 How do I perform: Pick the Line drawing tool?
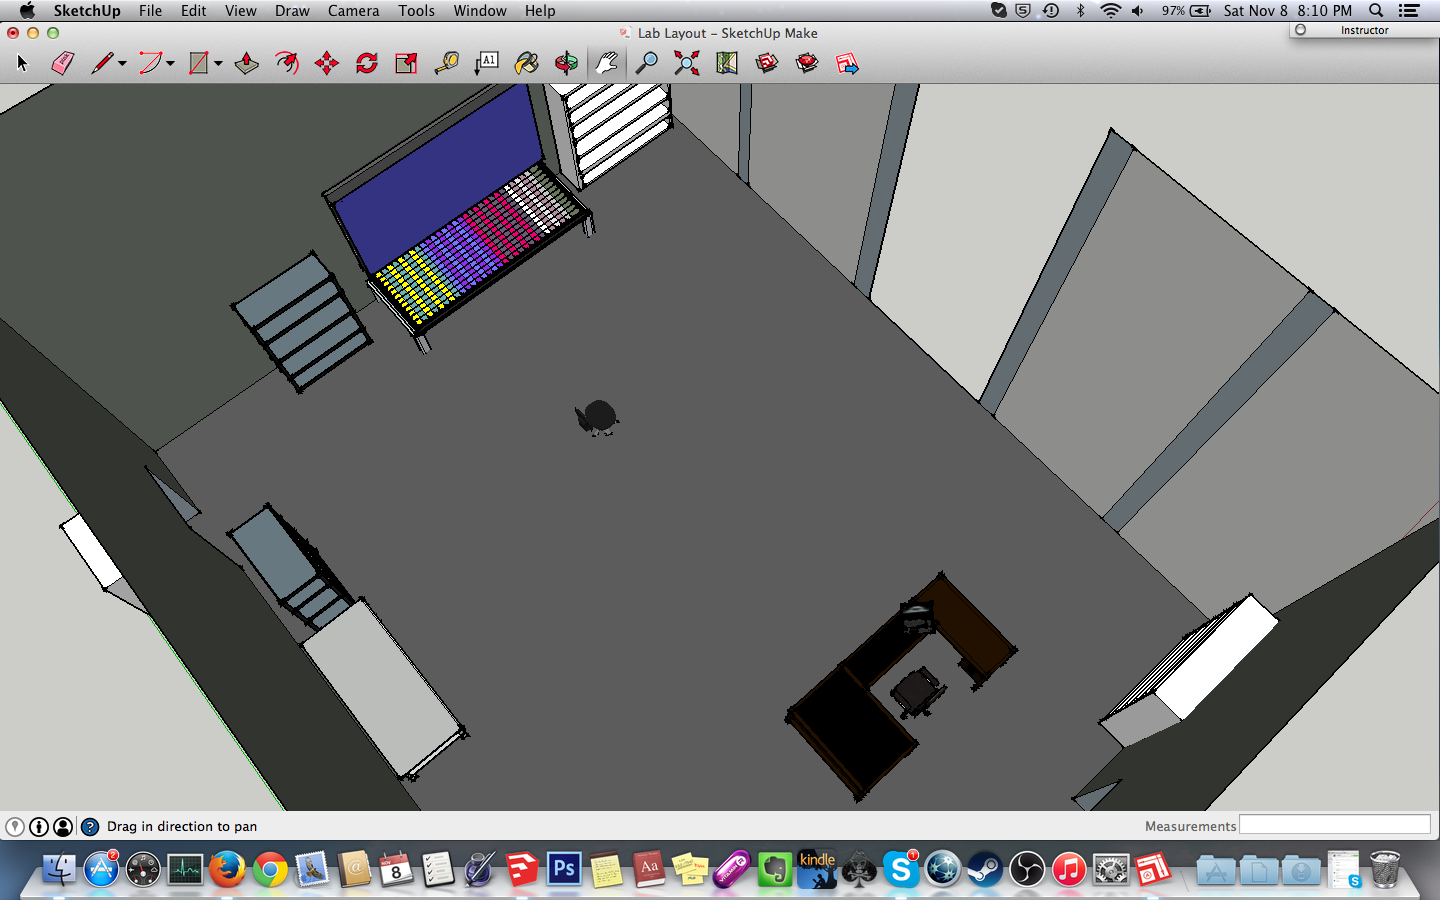[104, 63]
